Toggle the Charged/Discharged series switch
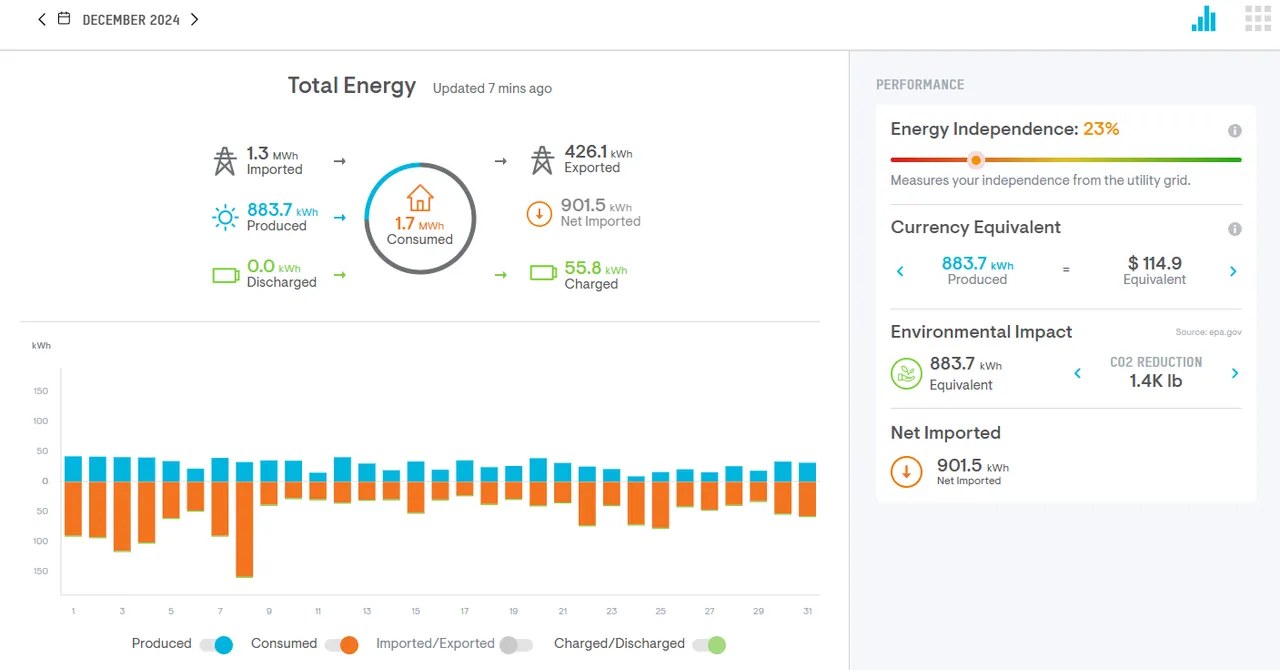1280x670 pixels. coord(709,645)
